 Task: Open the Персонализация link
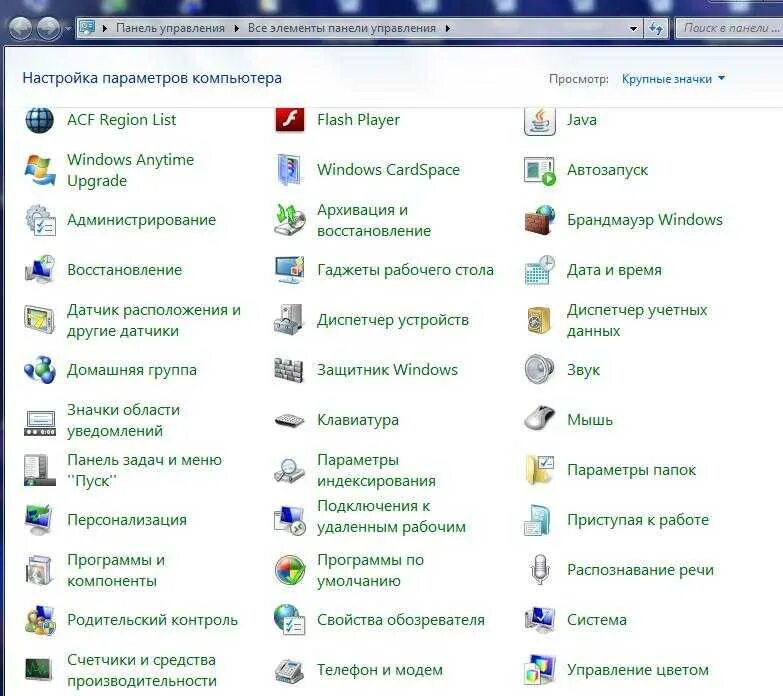click(x=127, y=520)
